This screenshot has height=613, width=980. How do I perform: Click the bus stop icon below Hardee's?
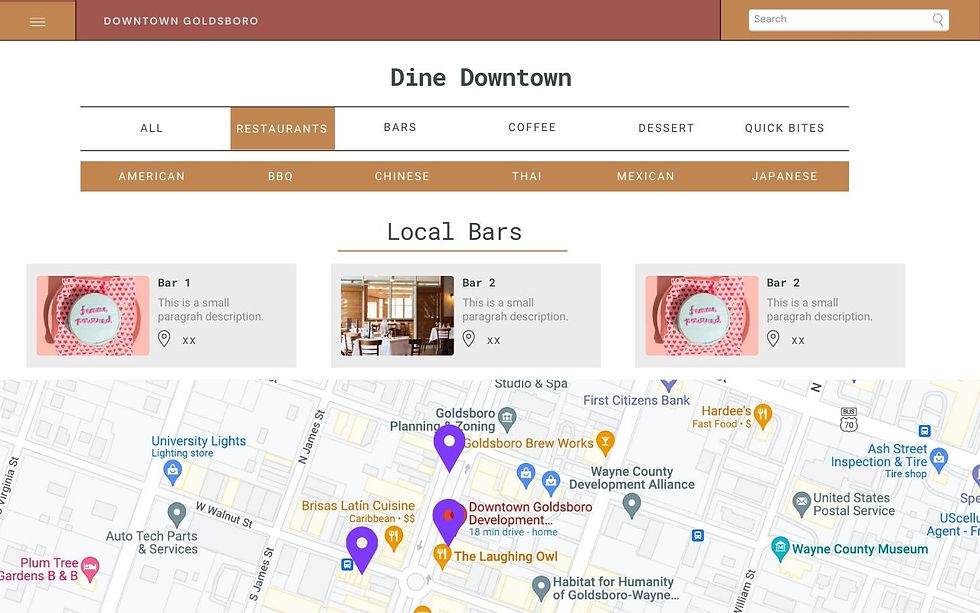tap(924, 431)
